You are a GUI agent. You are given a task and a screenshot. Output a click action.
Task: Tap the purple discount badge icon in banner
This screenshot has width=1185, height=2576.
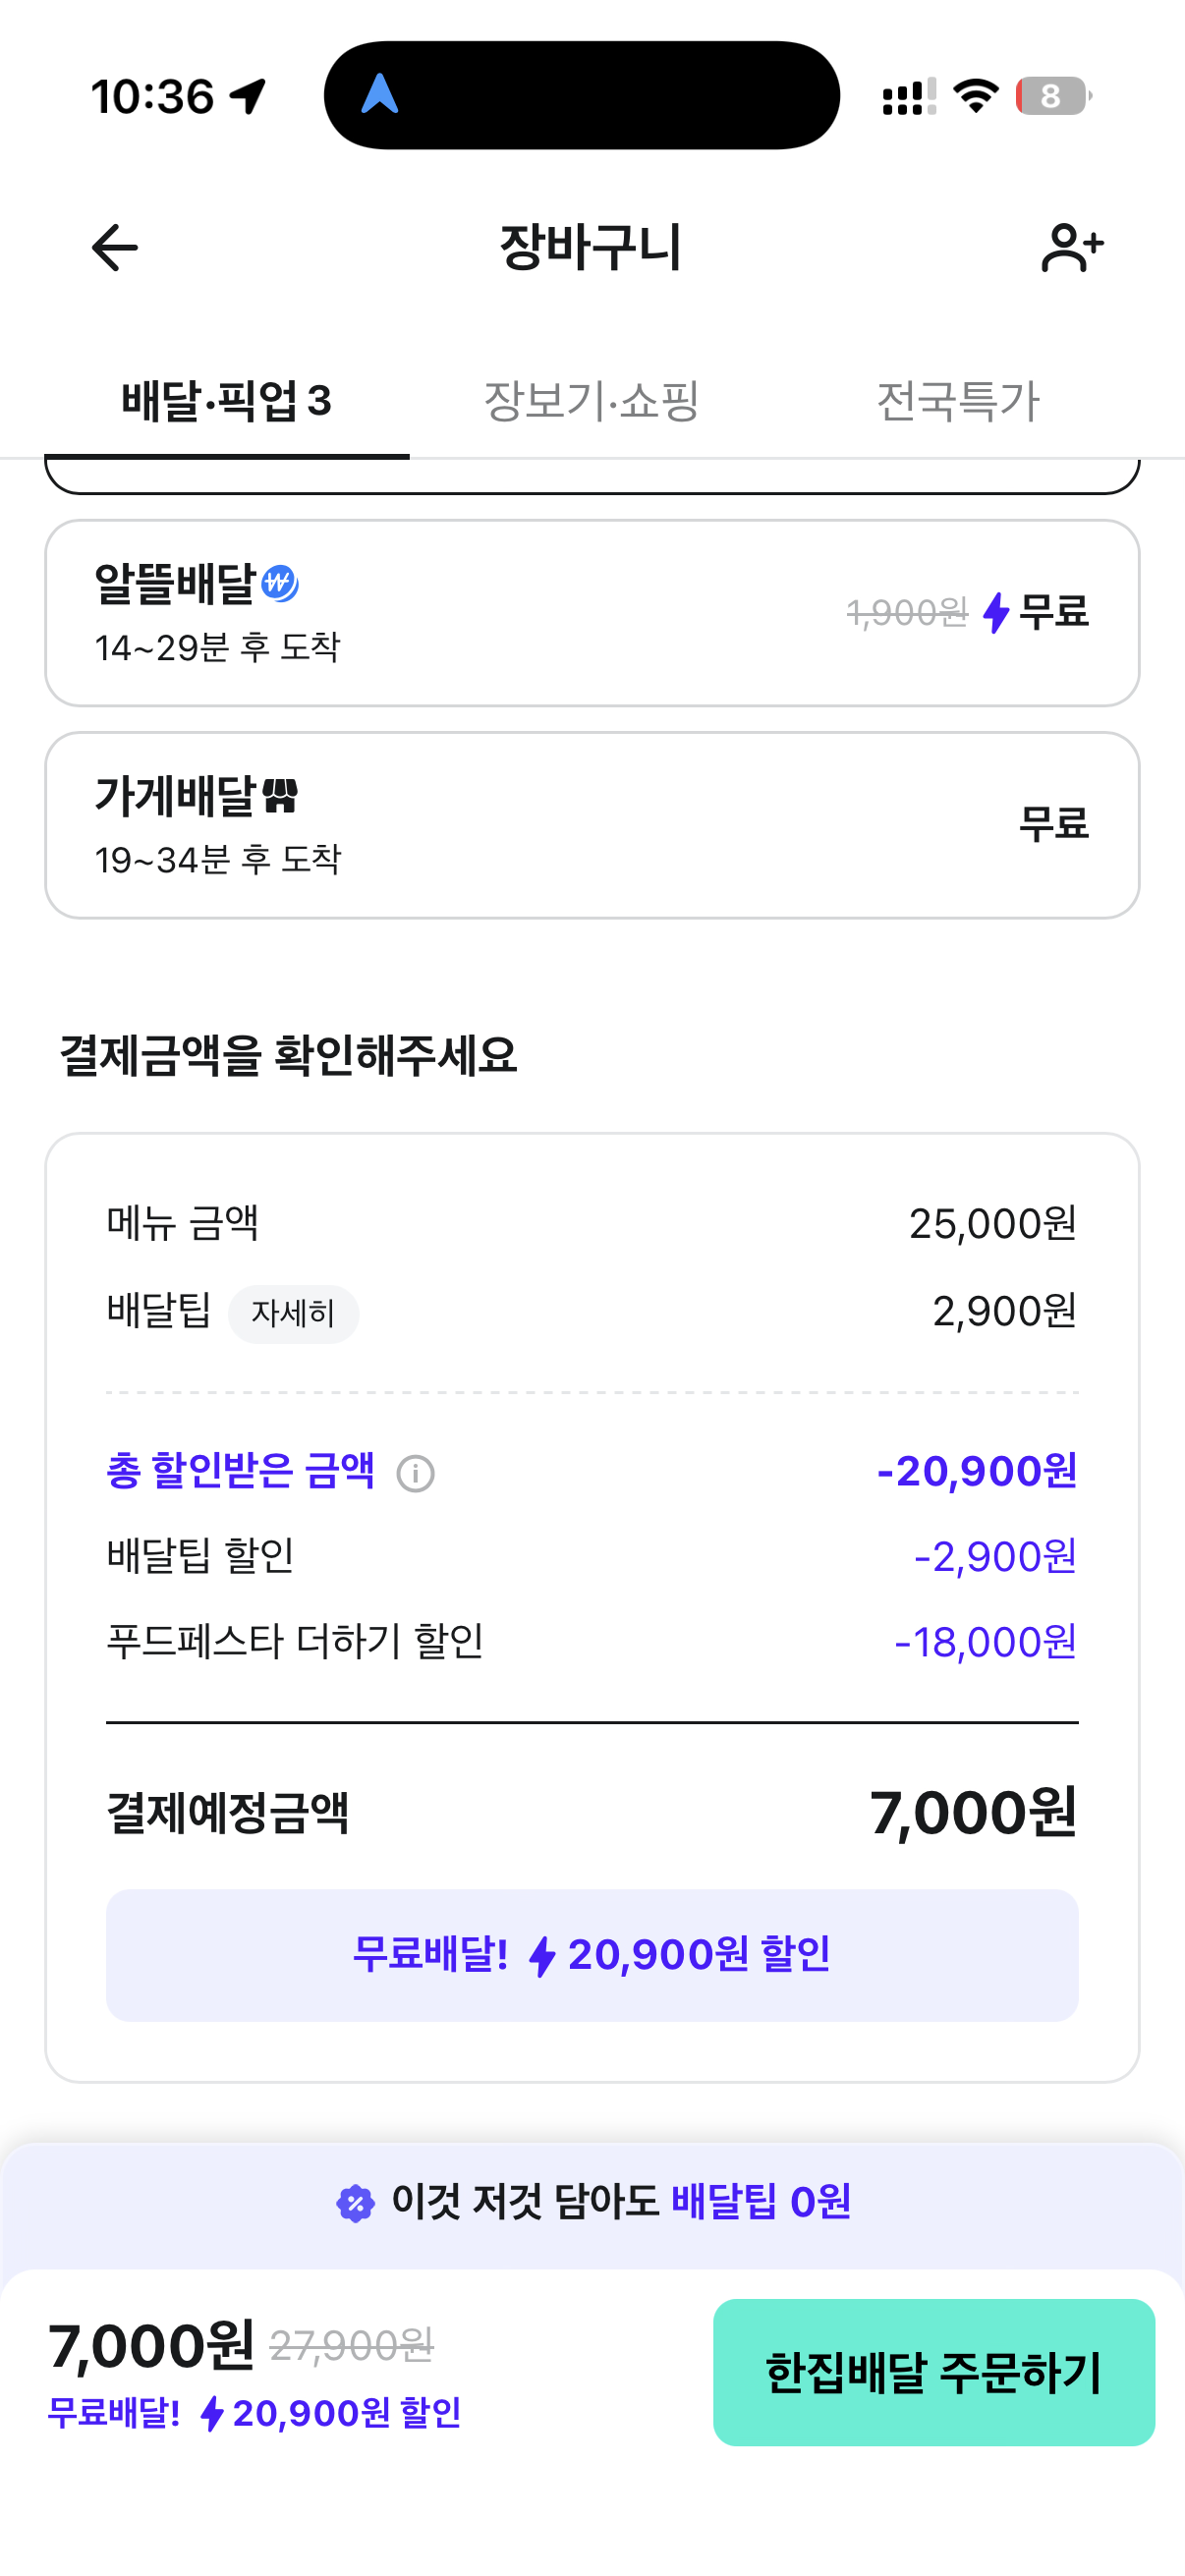pyautogui.click(x=355, y=2203)
